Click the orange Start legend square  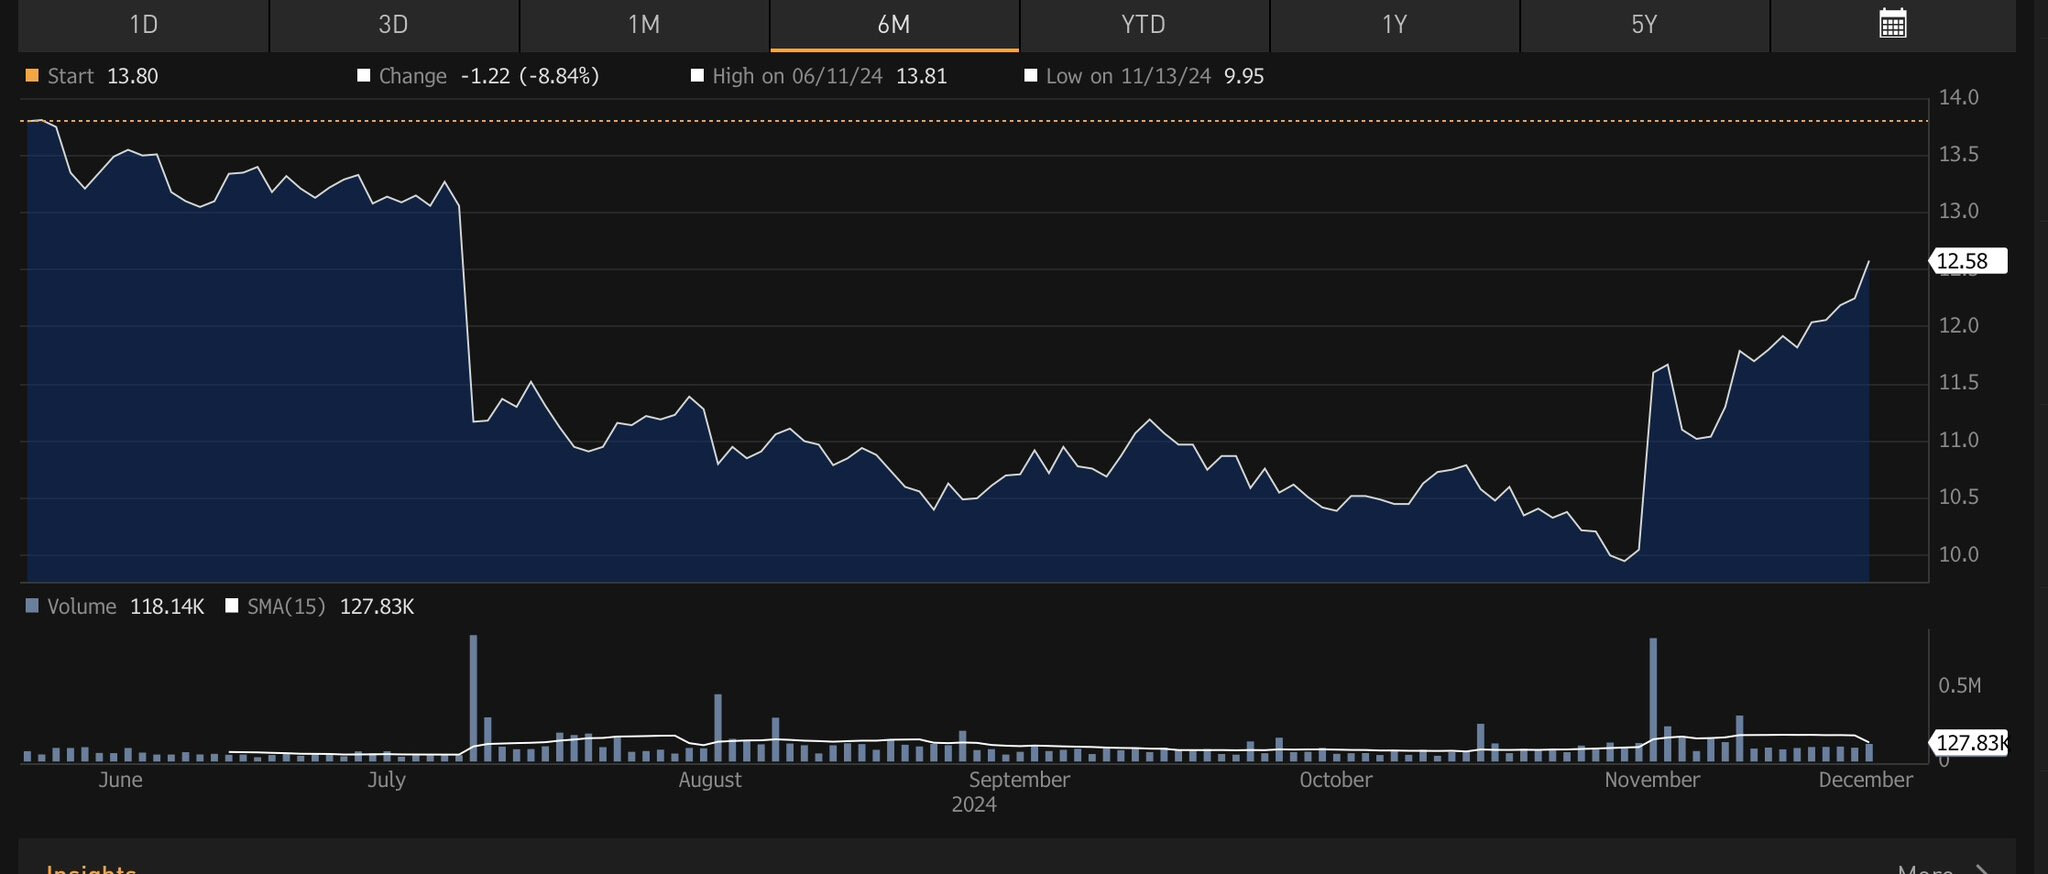[32, 76]
